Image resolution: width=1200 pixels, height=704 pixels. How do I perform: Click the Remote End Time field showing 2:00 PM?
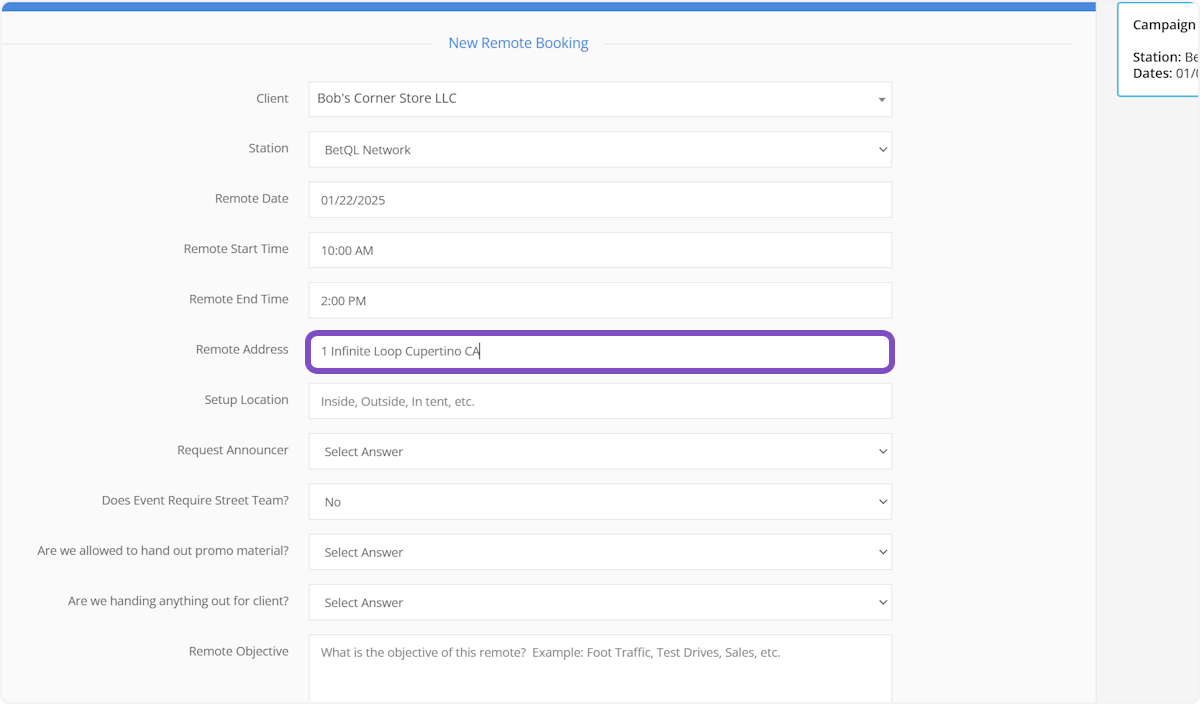(x=599, y=300)
